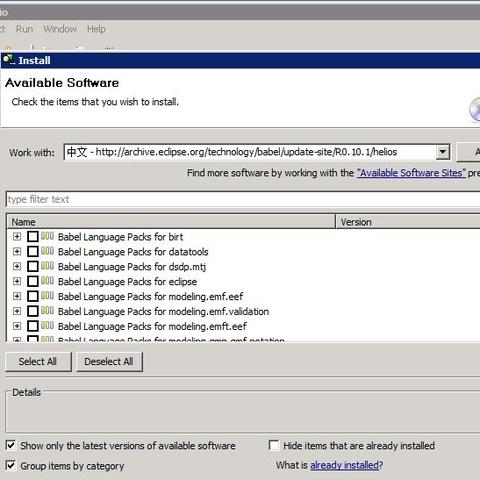Check the modeling.emf.eef language pack checkbox
Image resolution: width=480 pixels, height=480 pixels.
pyautogui.click(x=33, y=296)
